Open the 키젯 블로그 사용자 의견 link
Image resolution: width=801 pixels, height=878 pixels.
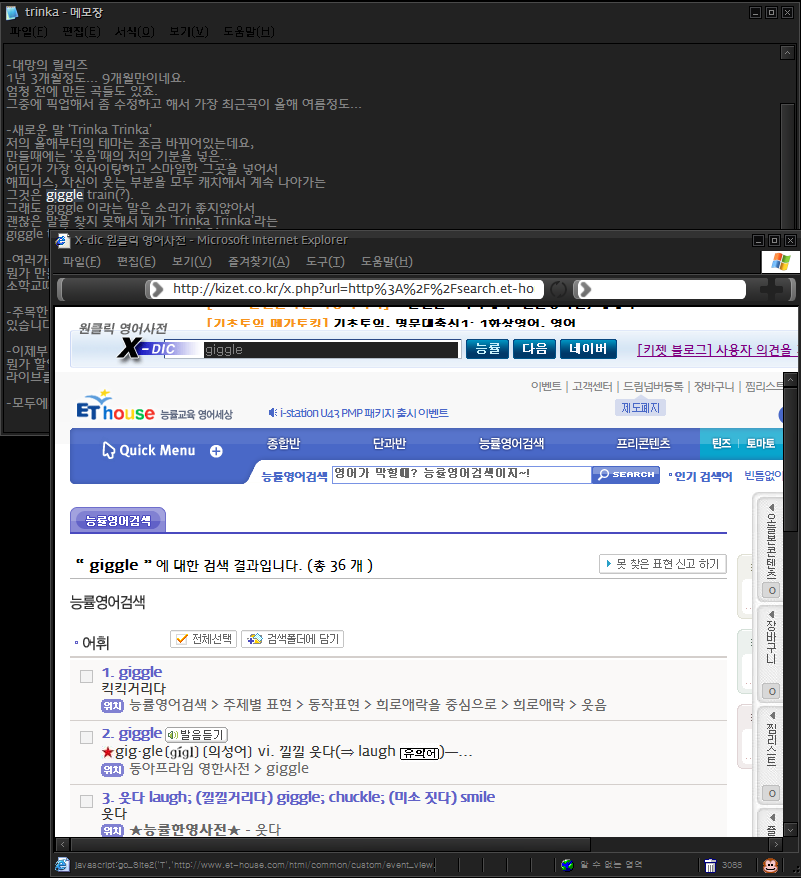coord(718,350)
